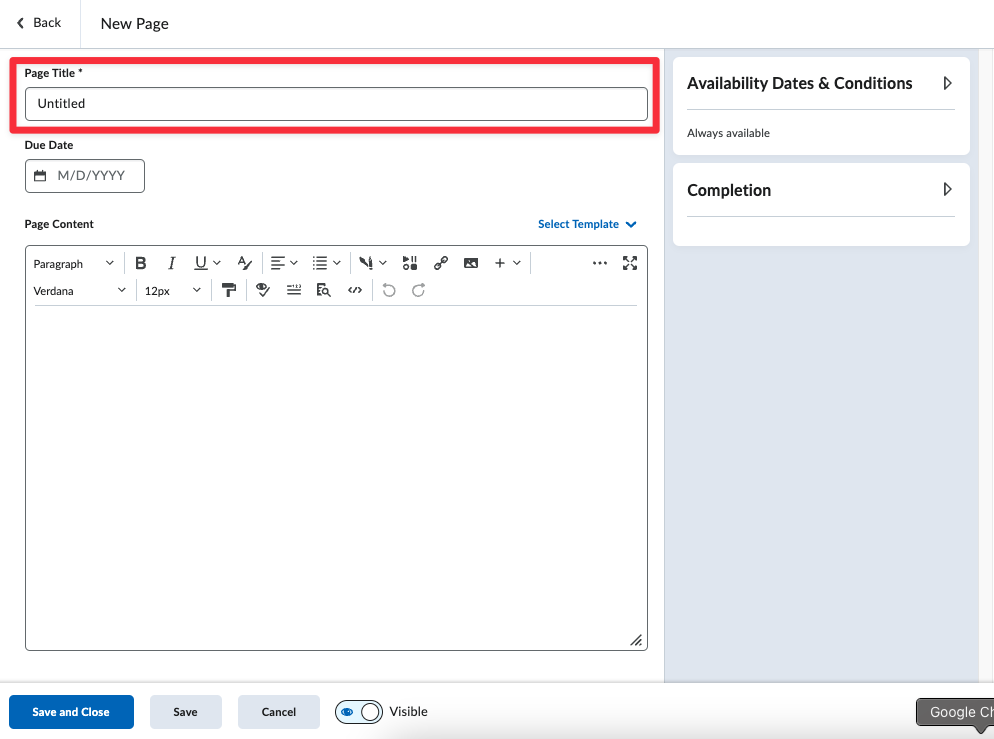Viewport: 994px width, 739px height.
Task: Open the Select Template menu
Action: pyautogui.click(x=587, y=224)
